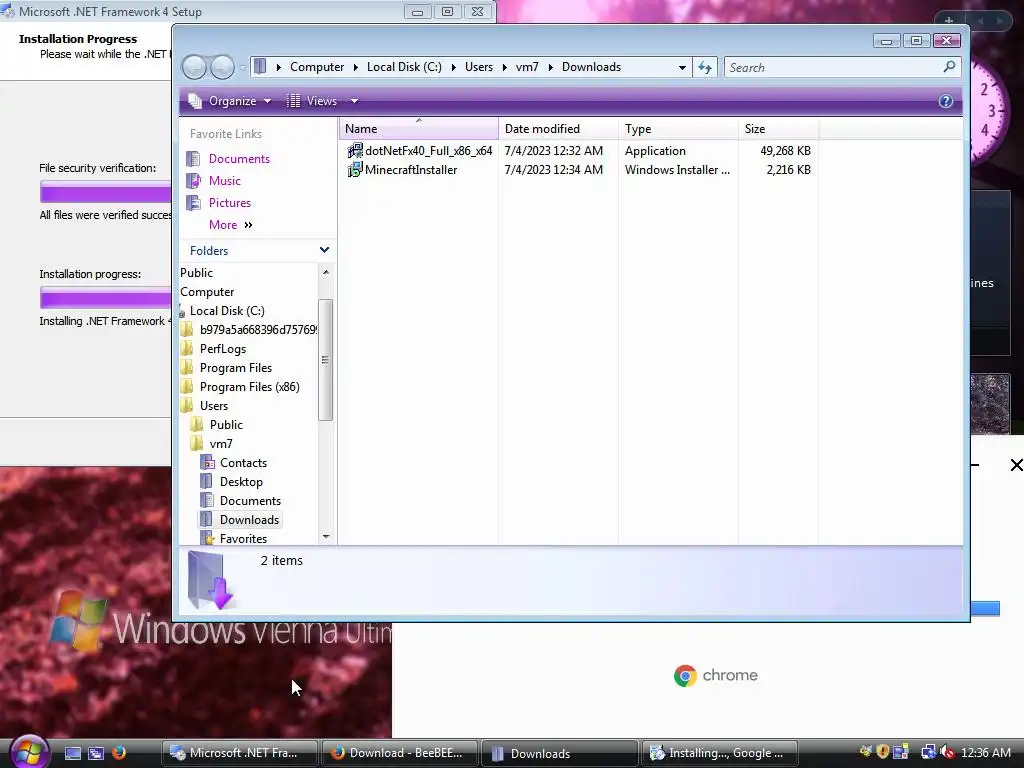
Task: Select the PerfLogs folder
Action: [223, 349]
